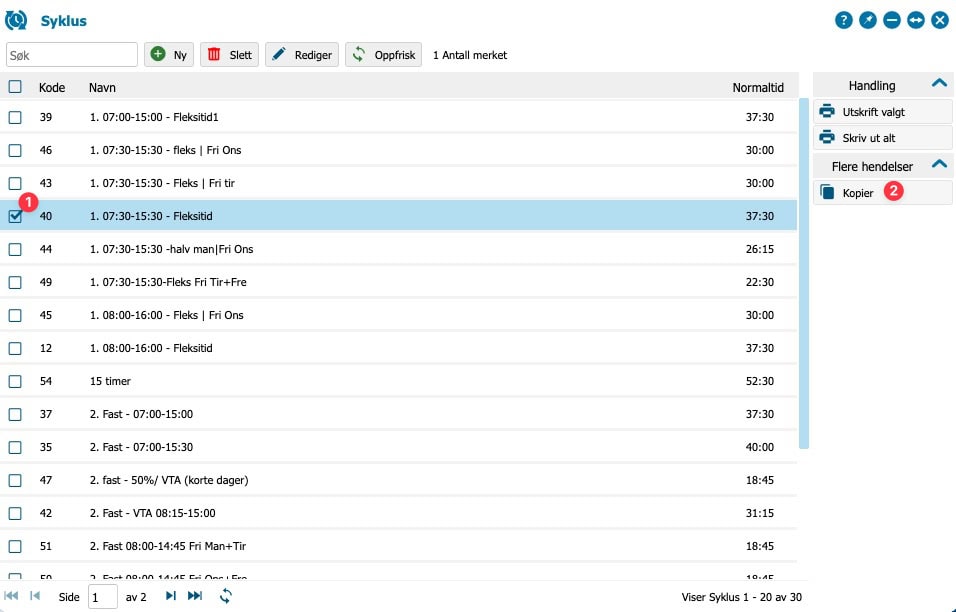This screenshot has height=612, width=956.
Task: Click the row '2. Fast 08:00-14:45 Fri Man+Tir'
Action: [399, 546]
